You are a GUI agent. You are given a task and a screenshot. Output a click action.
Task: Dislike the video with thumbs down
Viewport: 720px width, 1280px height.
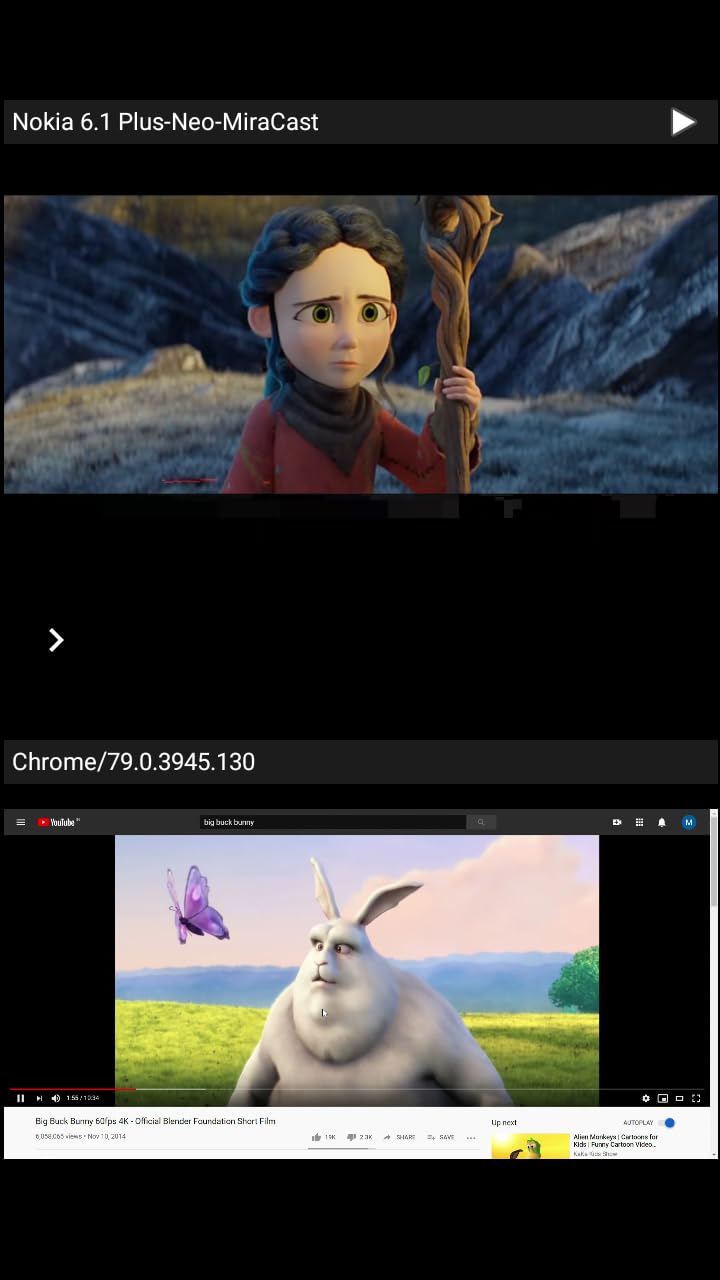click(352, 1137)
